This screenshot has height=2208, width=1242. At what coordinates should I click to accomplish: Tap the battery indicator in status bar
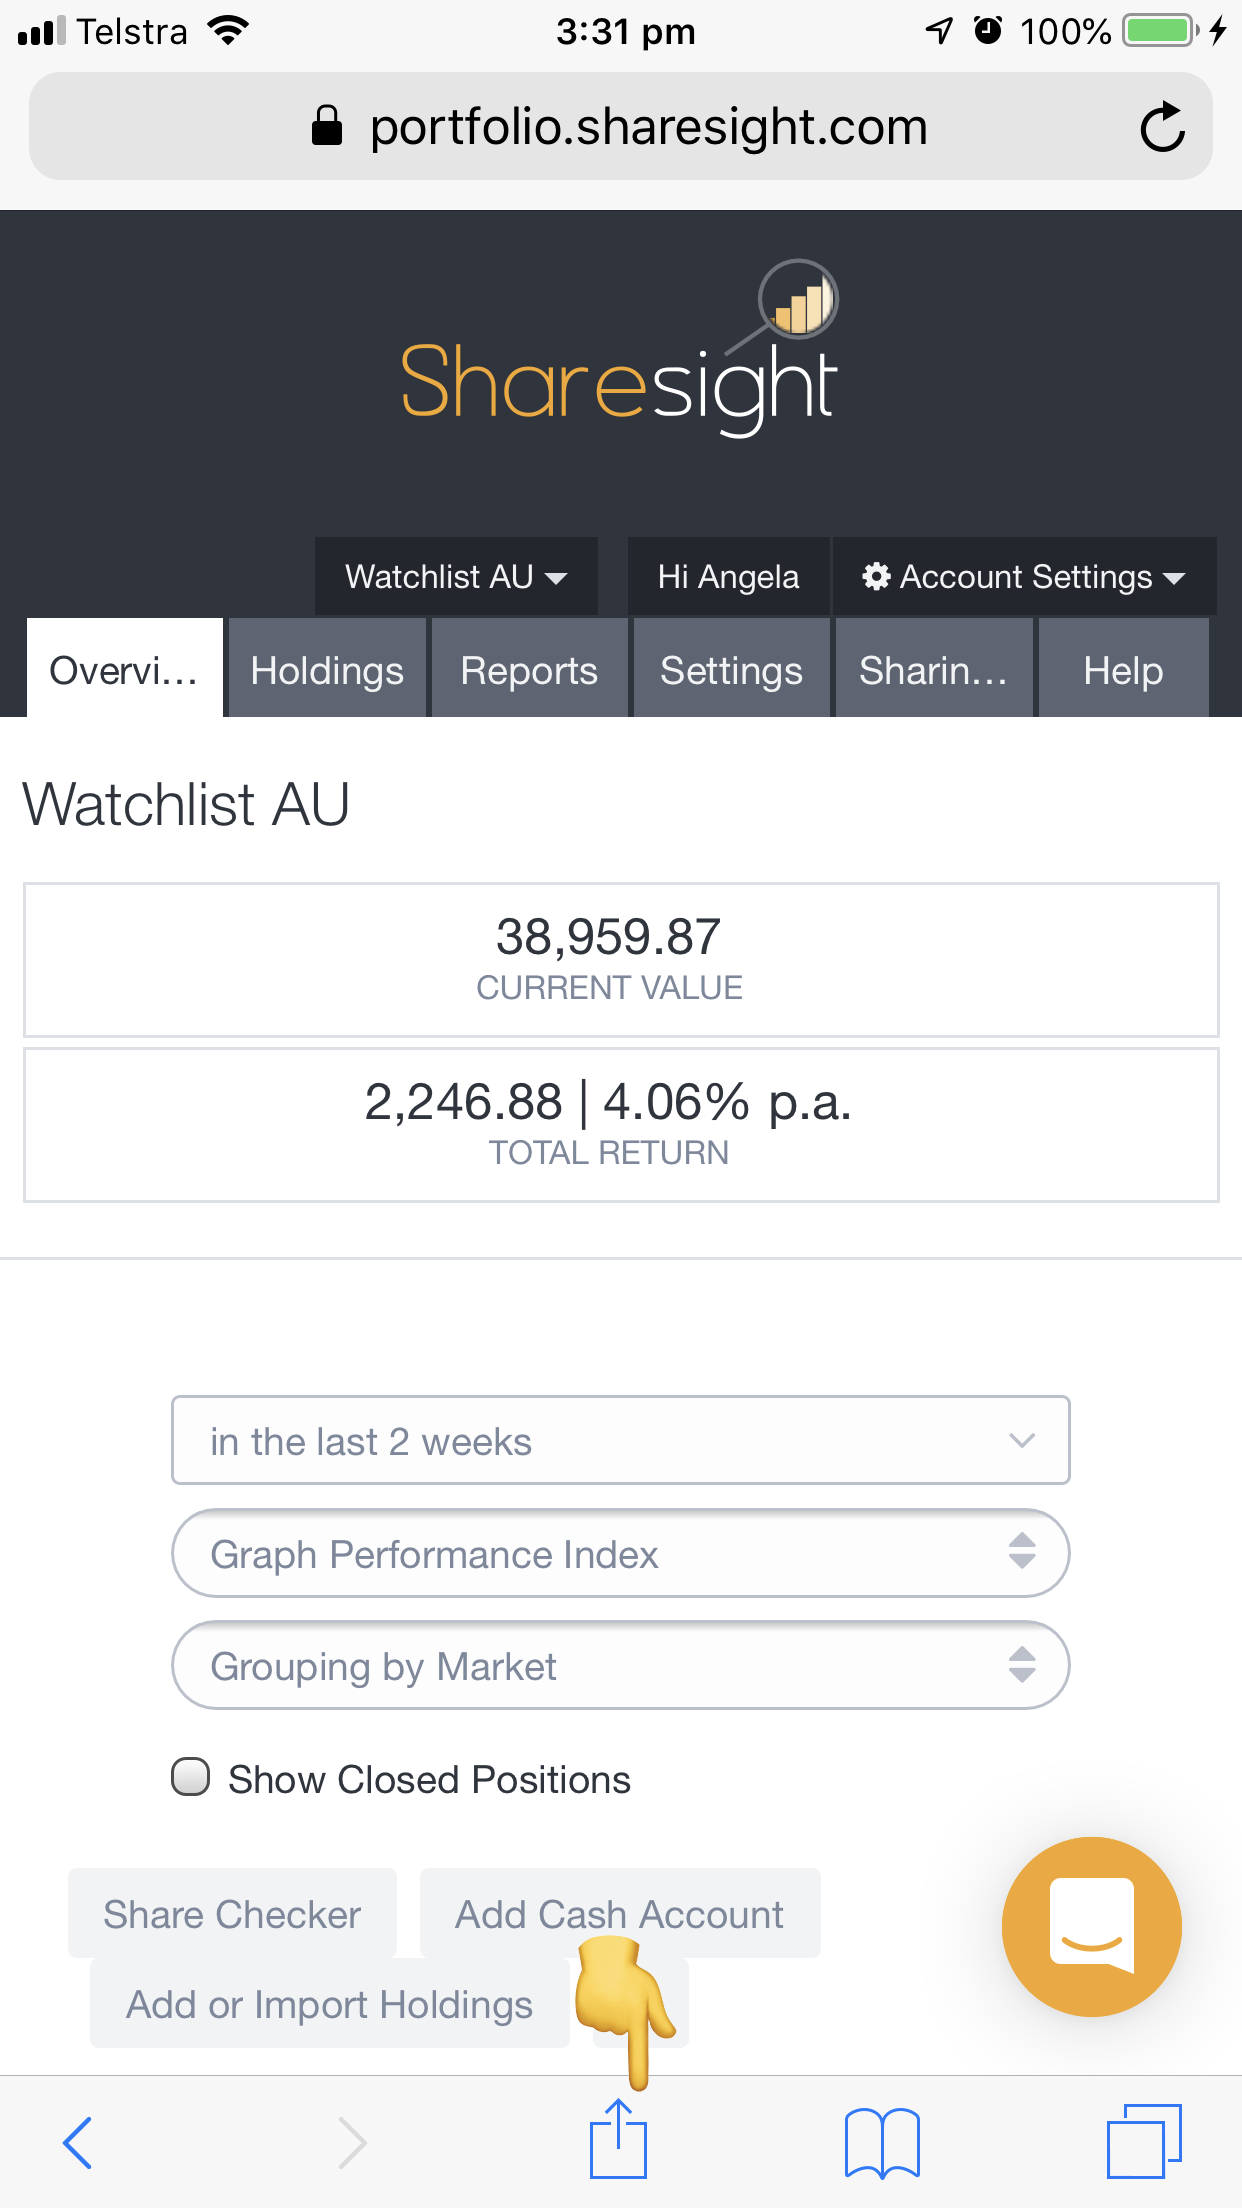[x=1160, y=31]
